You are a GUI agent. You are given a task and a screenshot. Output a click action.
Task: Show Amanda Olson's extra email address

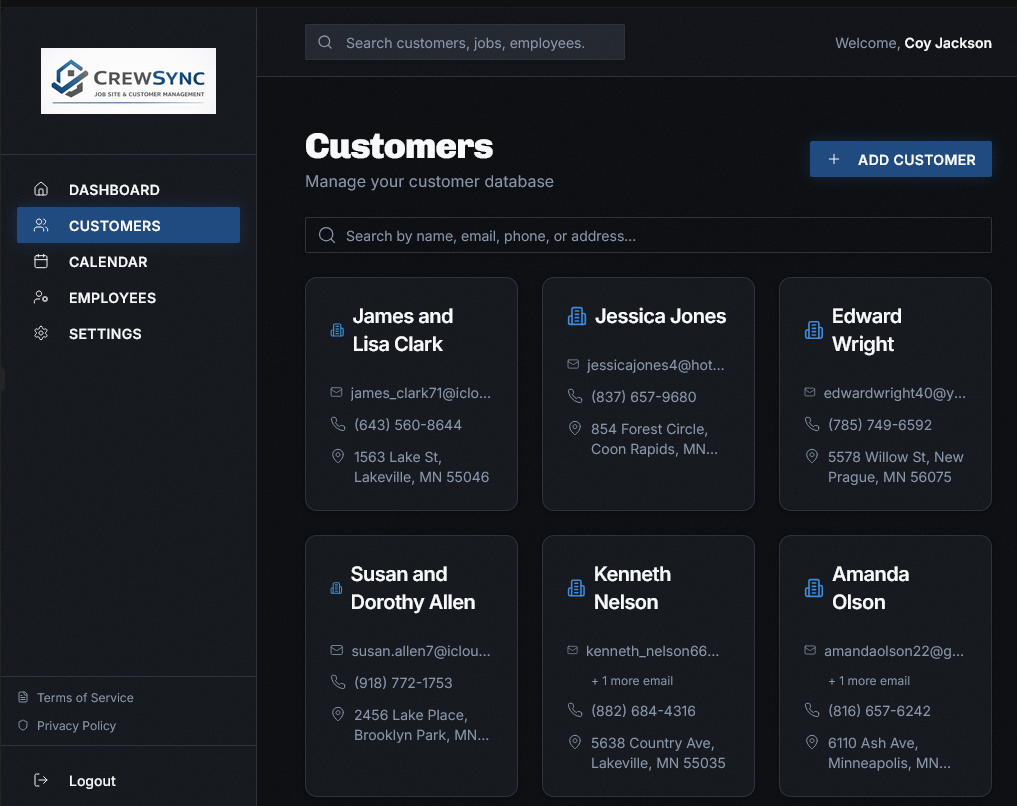coord(869,680)
